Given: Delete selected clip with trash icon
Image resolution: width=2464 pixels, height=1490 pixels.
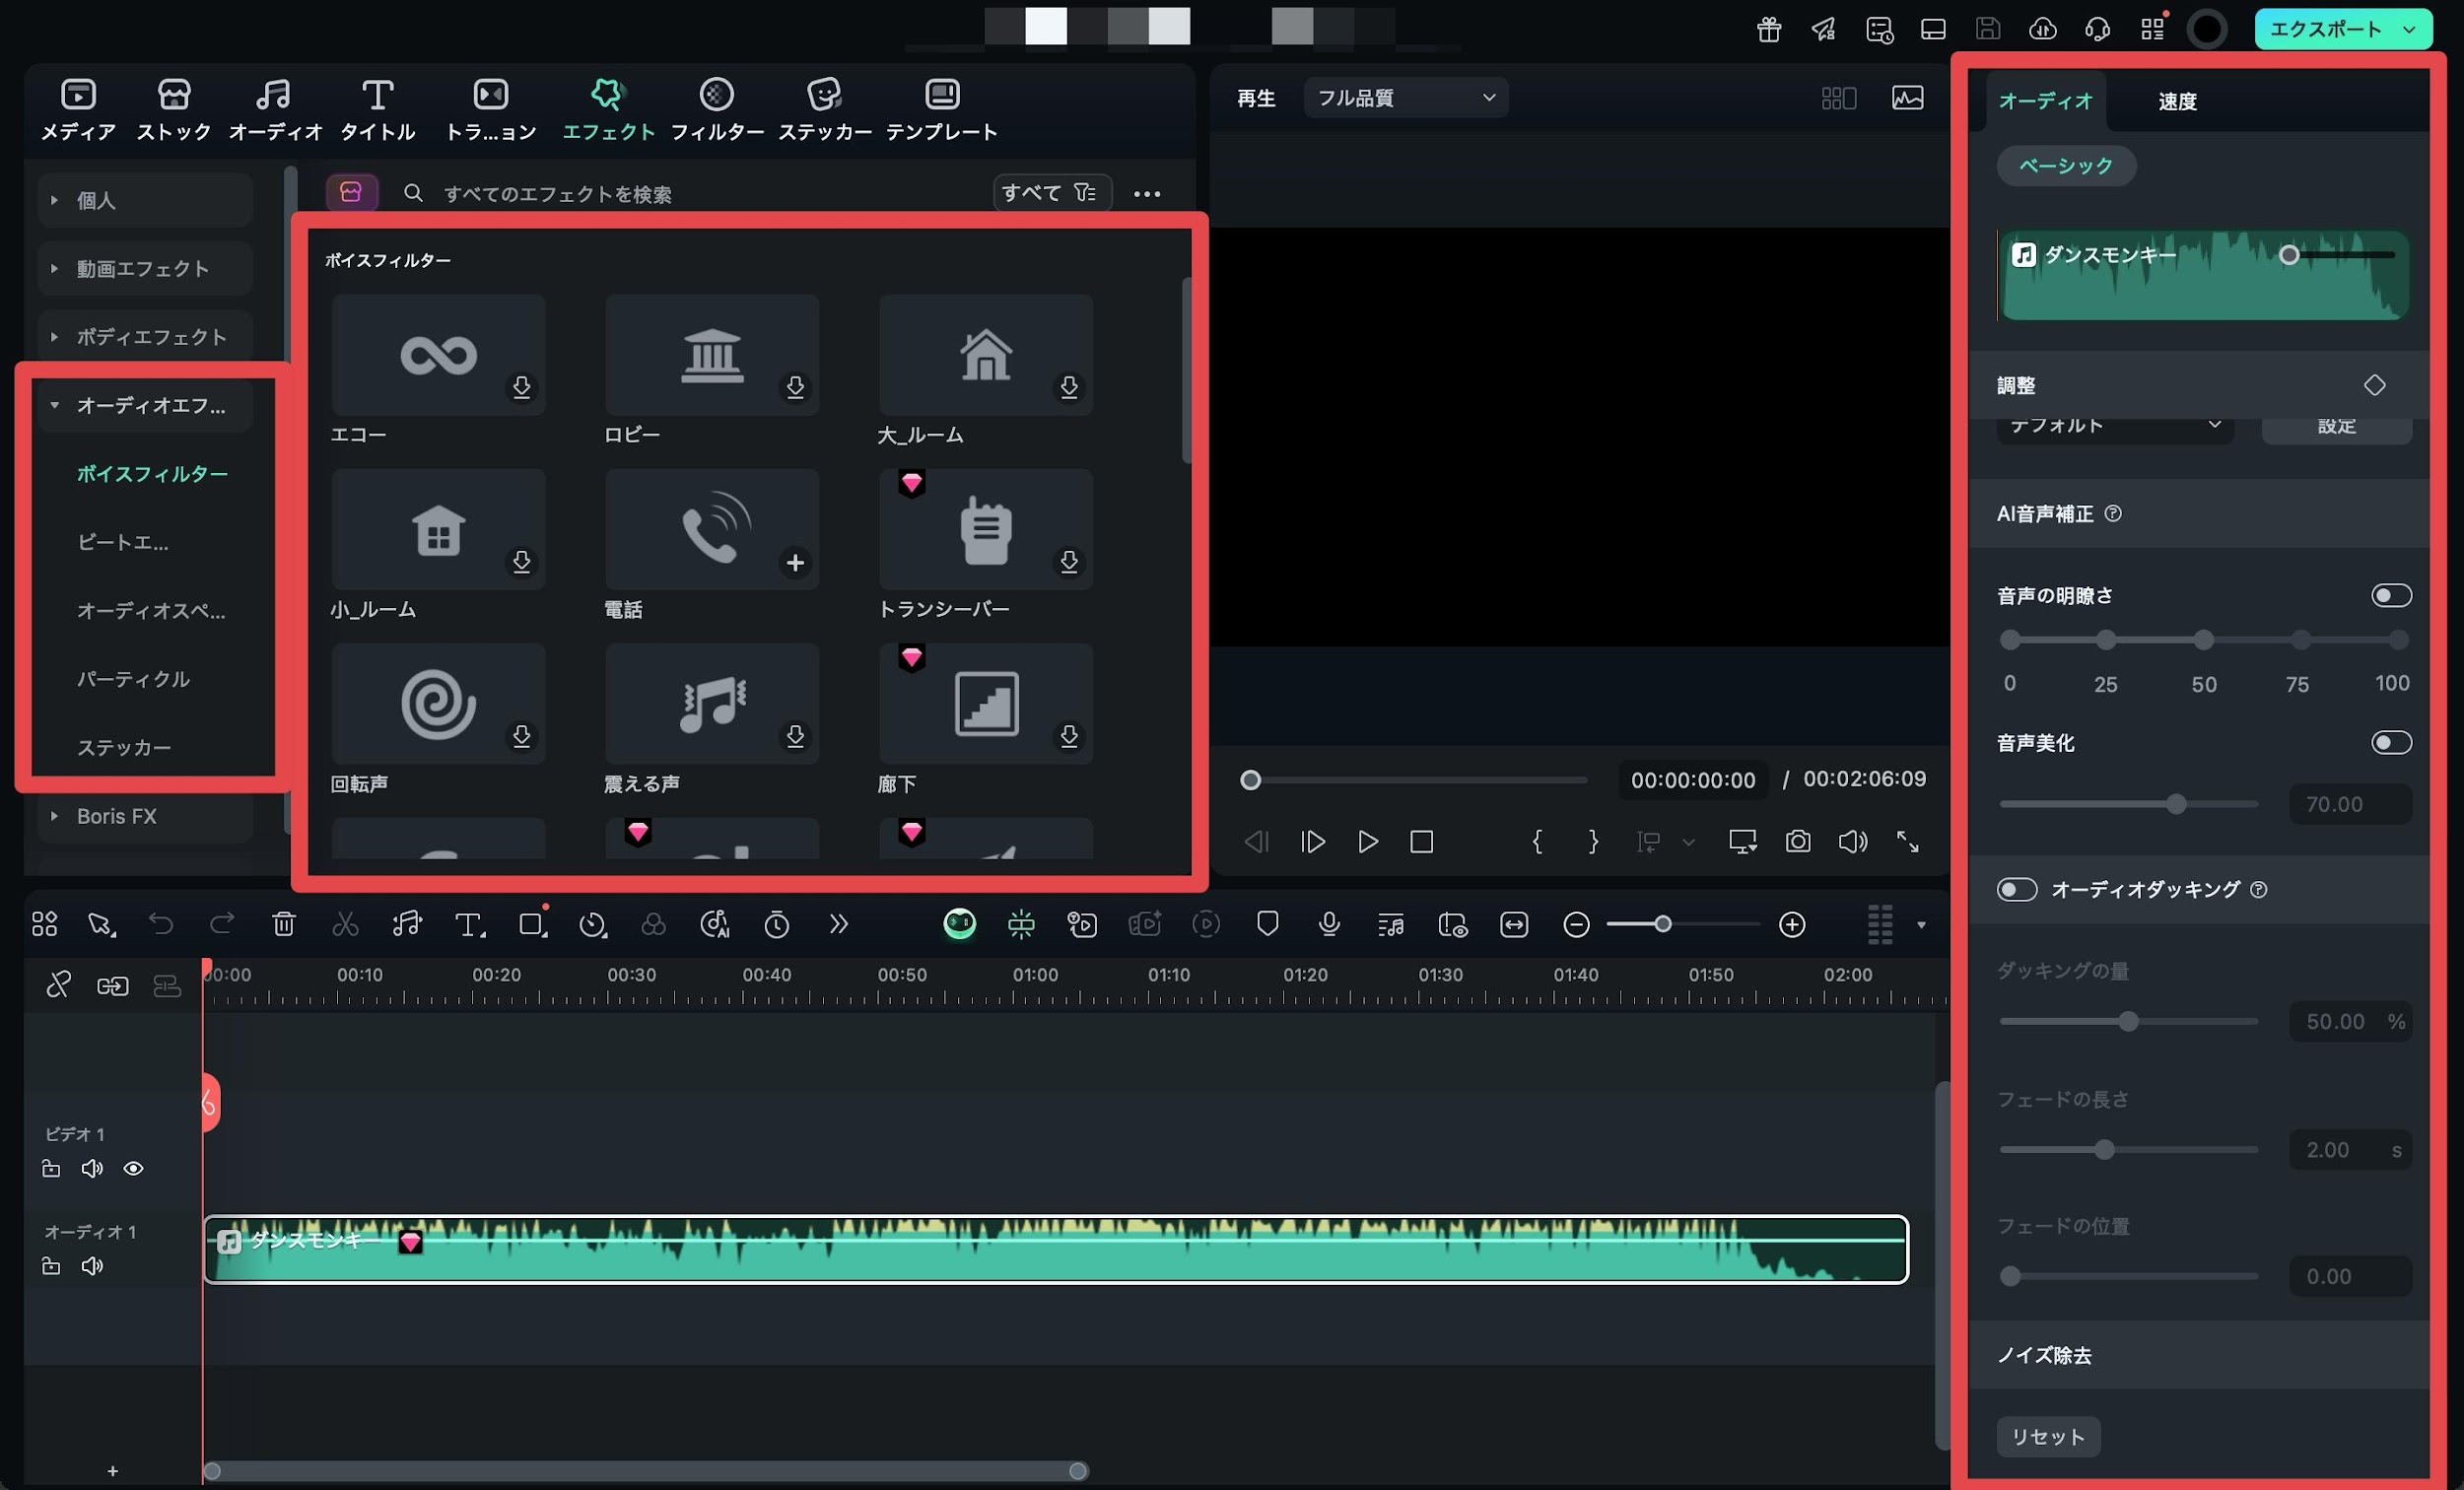Looking at the screenshot, I should pos(284,925).
